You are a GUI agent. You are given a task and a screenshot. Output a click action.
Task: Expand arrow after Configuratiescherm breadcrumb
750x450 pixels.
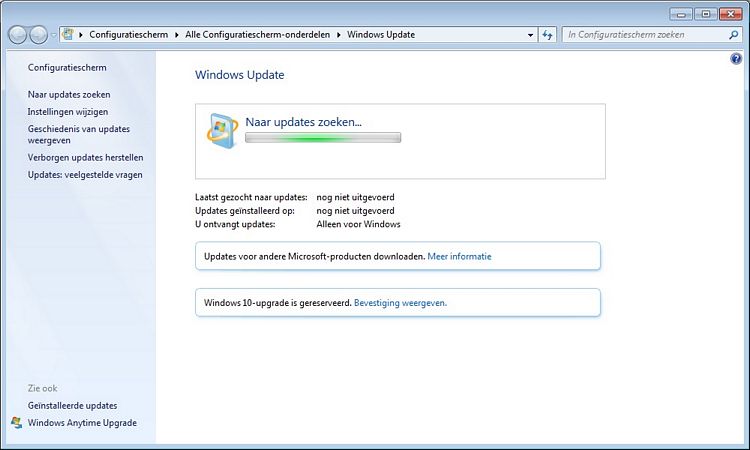pos(176,35)
